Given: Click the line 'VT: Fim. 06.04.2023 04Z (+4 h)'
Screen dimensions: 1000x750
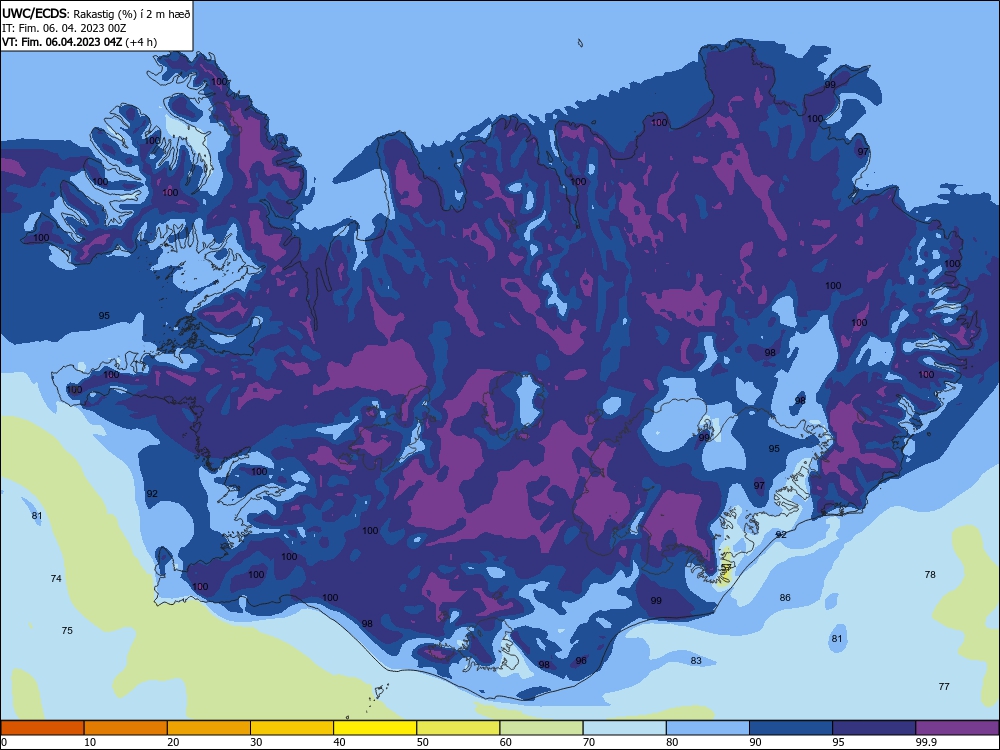Looking at the screenshot, I should pyautogui.click(x=80, y=42).
